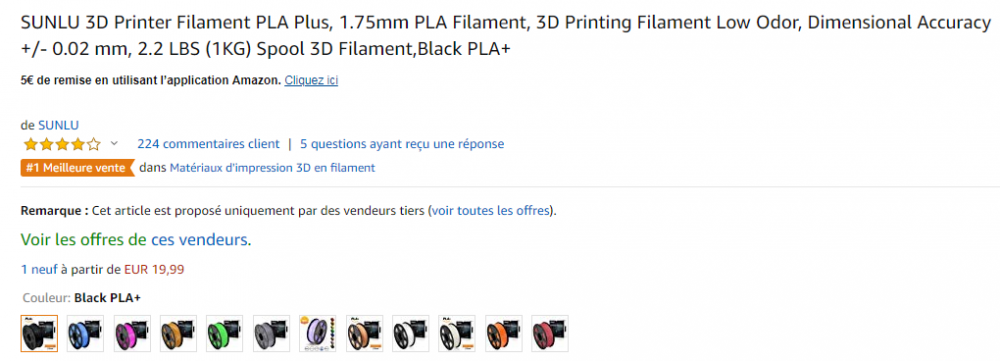Image resolution: width=1000 pixels, height=361 pixels.
Task: Expand the star rating breakdown arrow
Action: (114, 144)
